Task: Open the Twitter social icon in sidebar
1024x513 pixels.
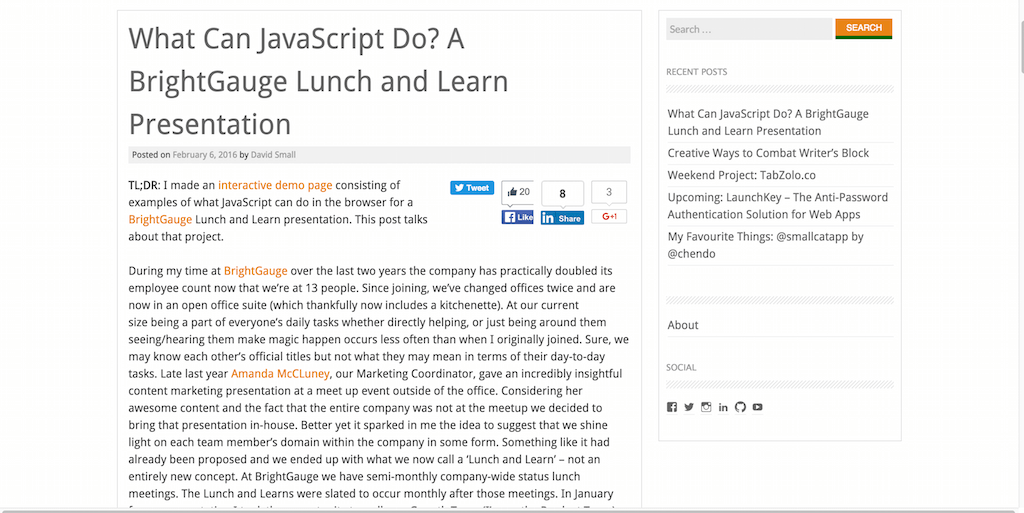Action: click(689, 407)
